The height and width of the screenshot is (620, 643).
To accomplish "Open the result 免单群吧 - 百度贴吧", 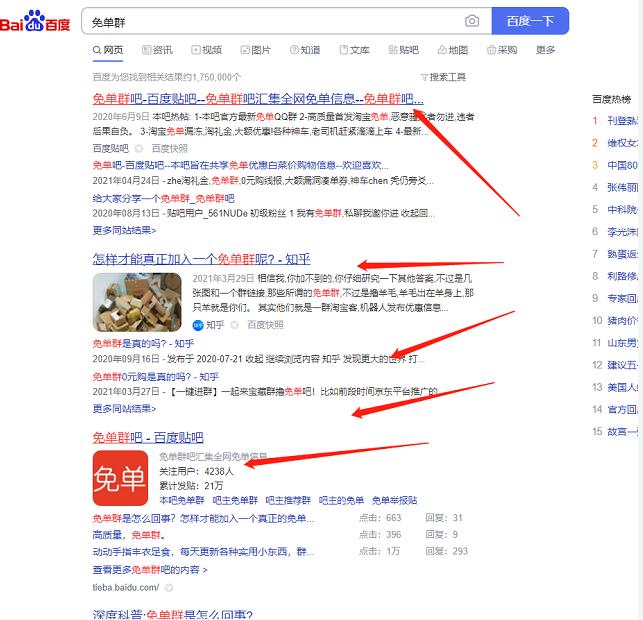I will [x=148, y=438].
